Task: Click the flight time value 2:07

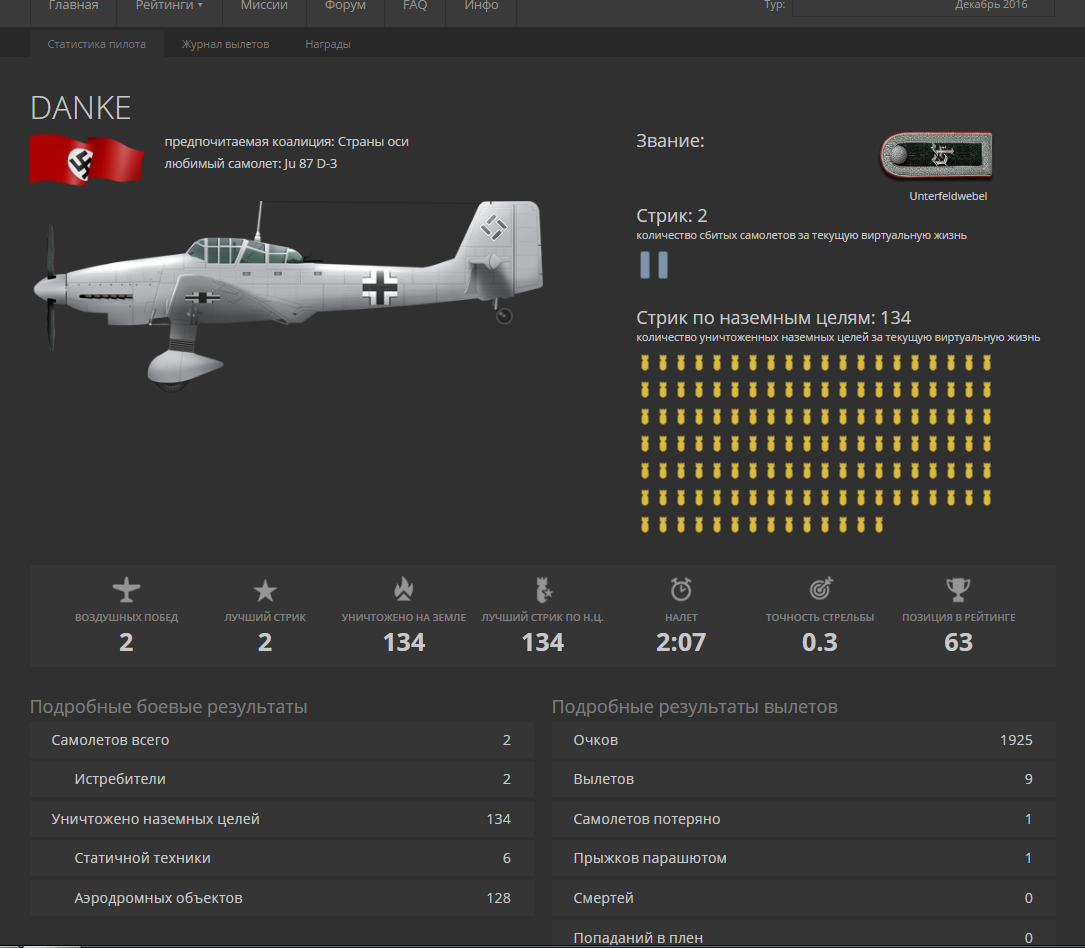Action: [681, 643]
